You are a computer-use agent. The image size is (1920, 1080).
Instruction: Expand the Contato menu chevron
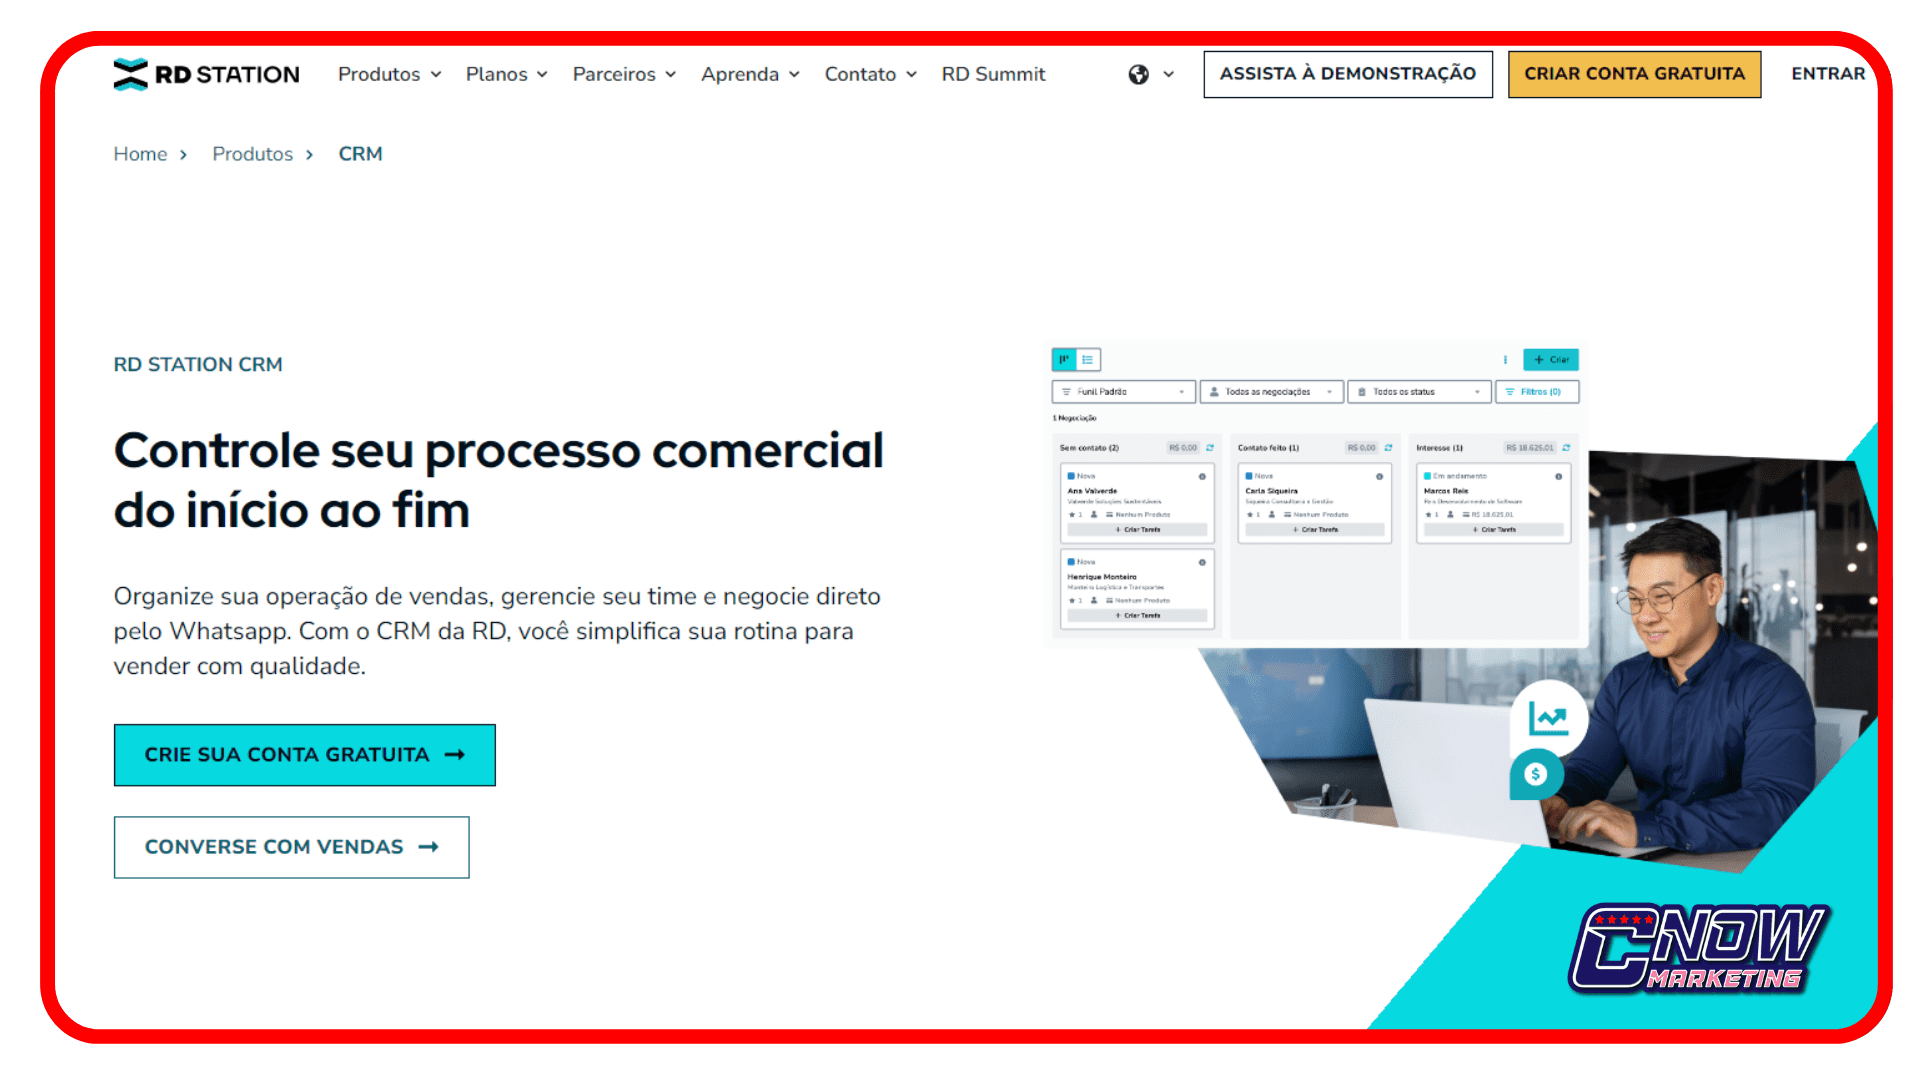click(x=911, y=75)
